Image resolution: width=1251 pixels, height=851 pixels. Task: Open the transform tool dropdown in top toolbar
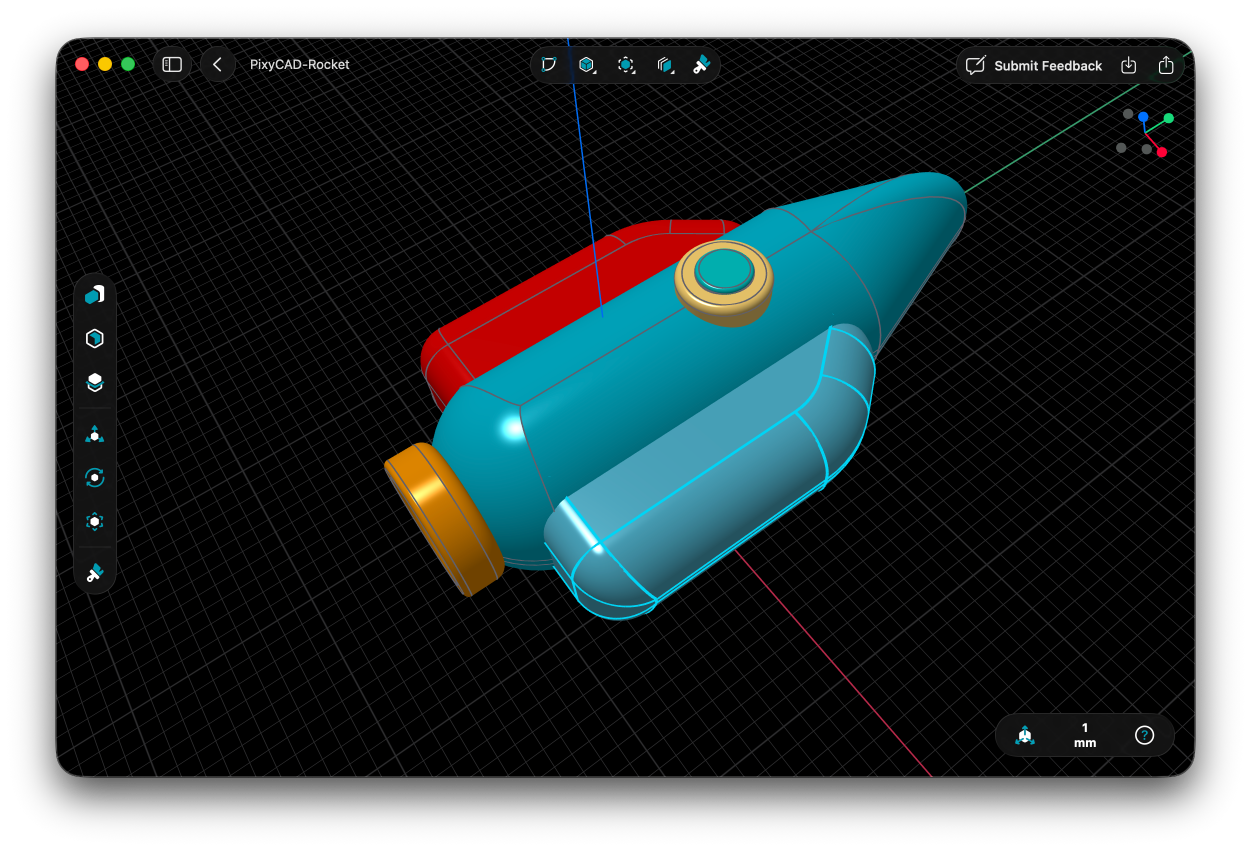point(626,65)
